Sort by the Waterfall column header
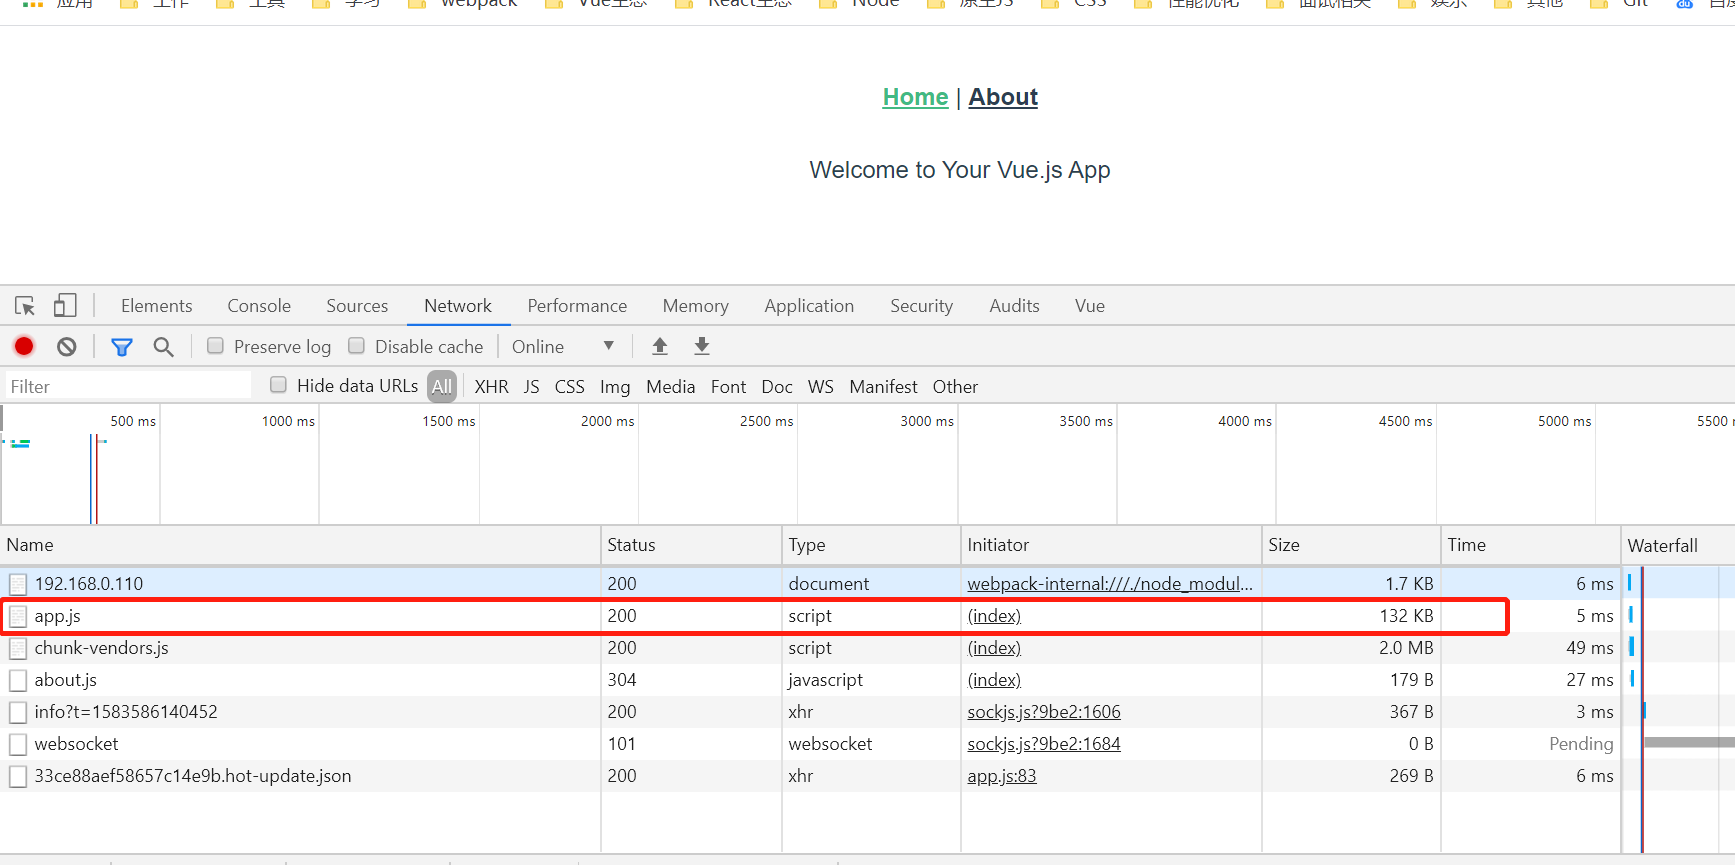 1678,545
